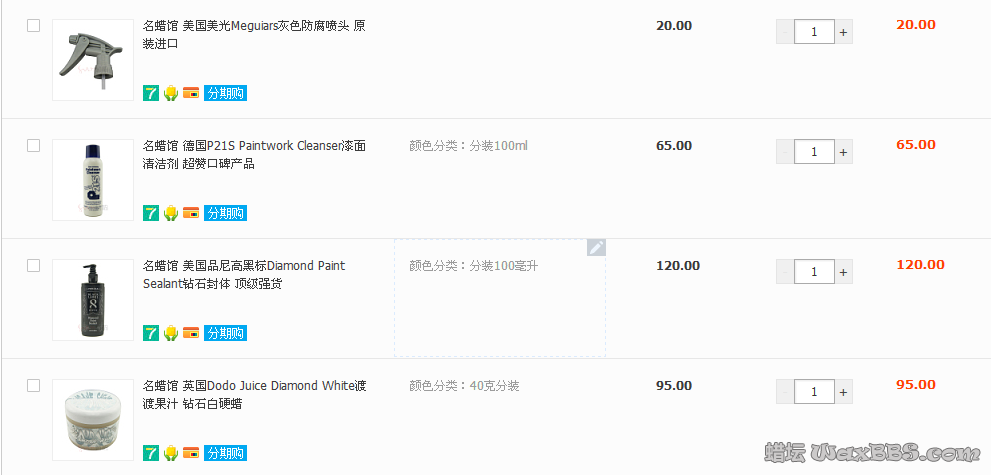This screenshot has height=475, width=991.
Task: Click the 分期购 badge for Meguiars sprayer
Action: 225,93
